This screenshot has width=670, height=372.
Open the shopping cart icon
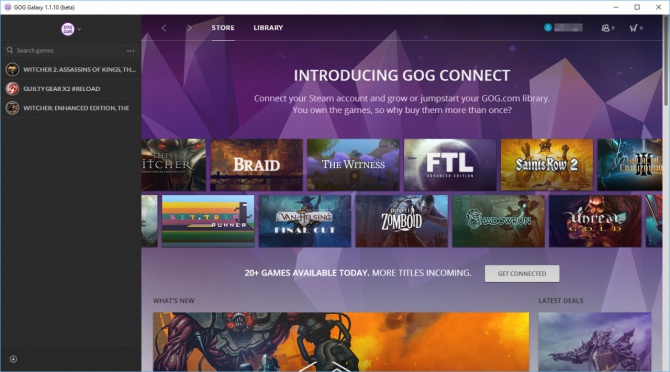(633, 28)
